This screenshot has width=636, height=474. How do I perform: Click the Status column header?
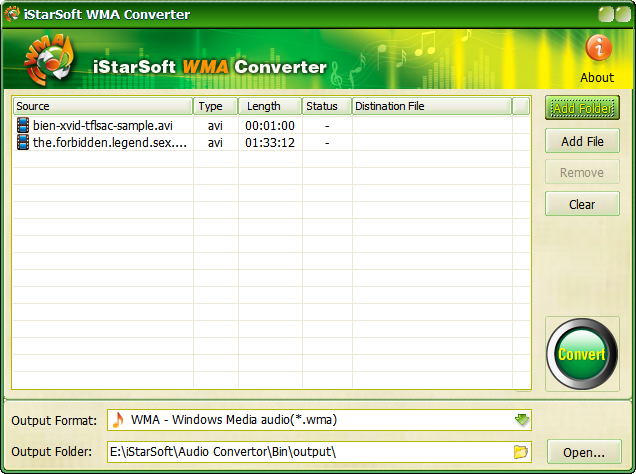(326, 106)
